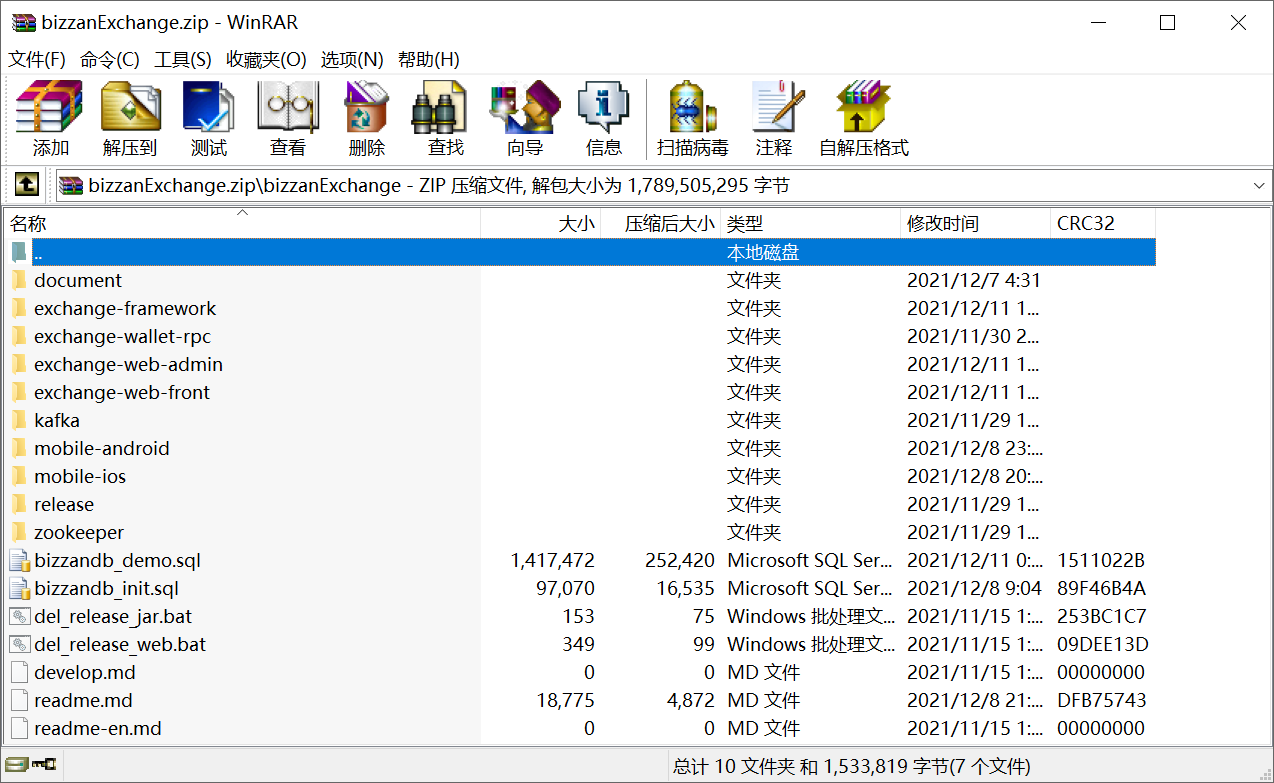Sort by 压缩后大小 column header
1274x783 pixels.
660,223
